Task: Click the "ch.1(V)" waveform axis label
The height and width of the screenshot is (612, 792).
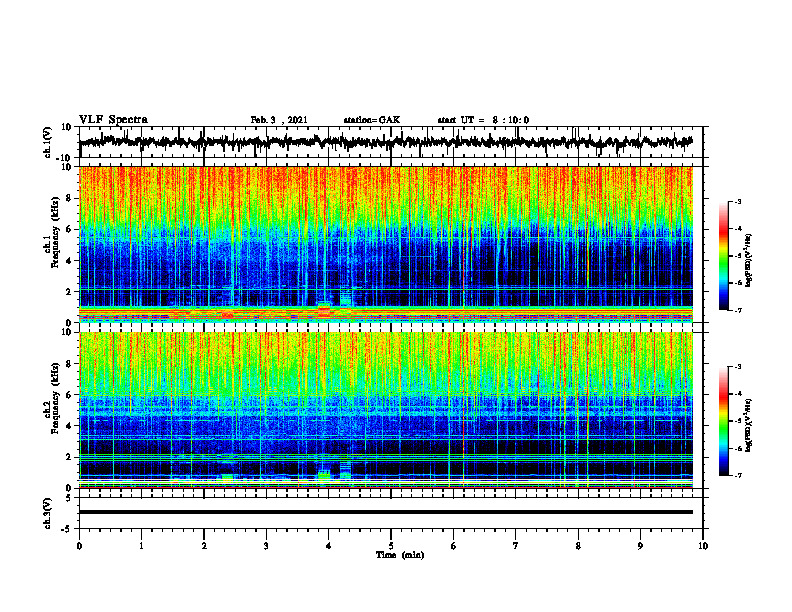Action: click(48, 142)
